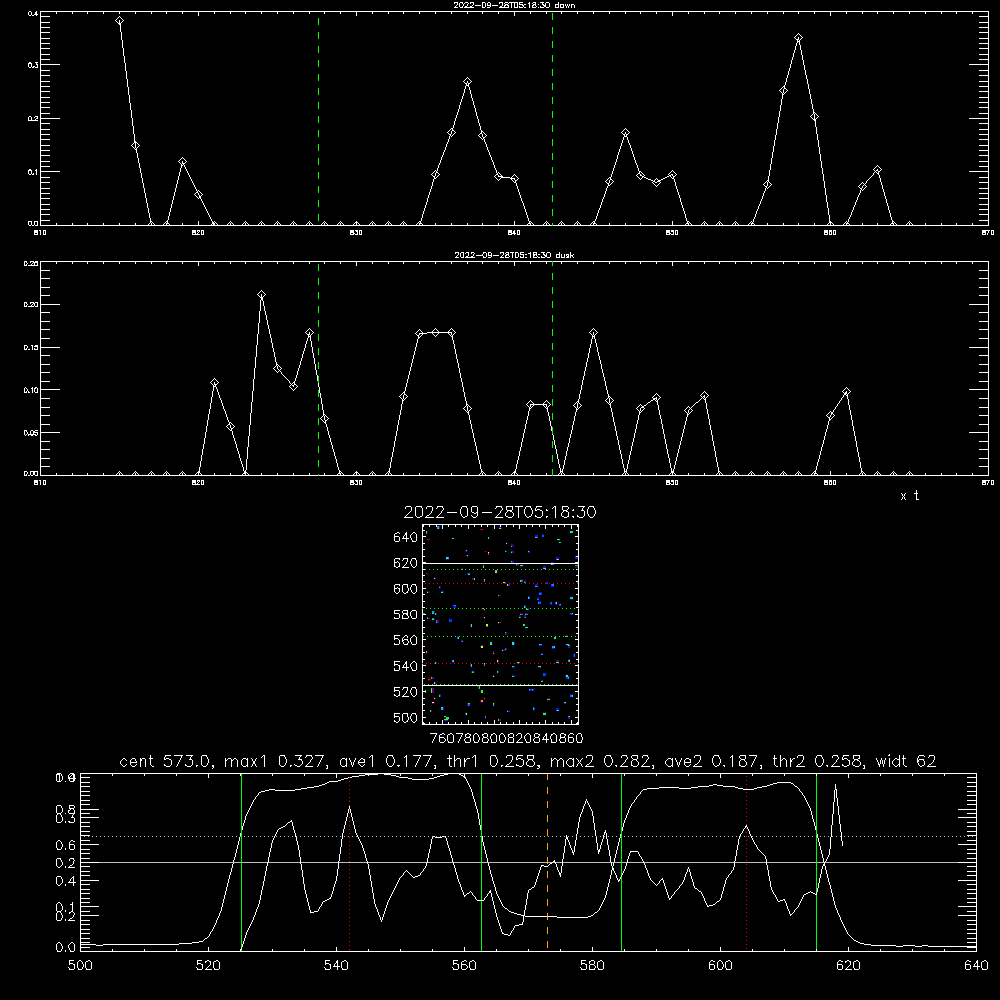Click the dusk plot title text
The width and height of the screenshot is (1000, 1000).
pyautogui.click(x=514, y=255)
